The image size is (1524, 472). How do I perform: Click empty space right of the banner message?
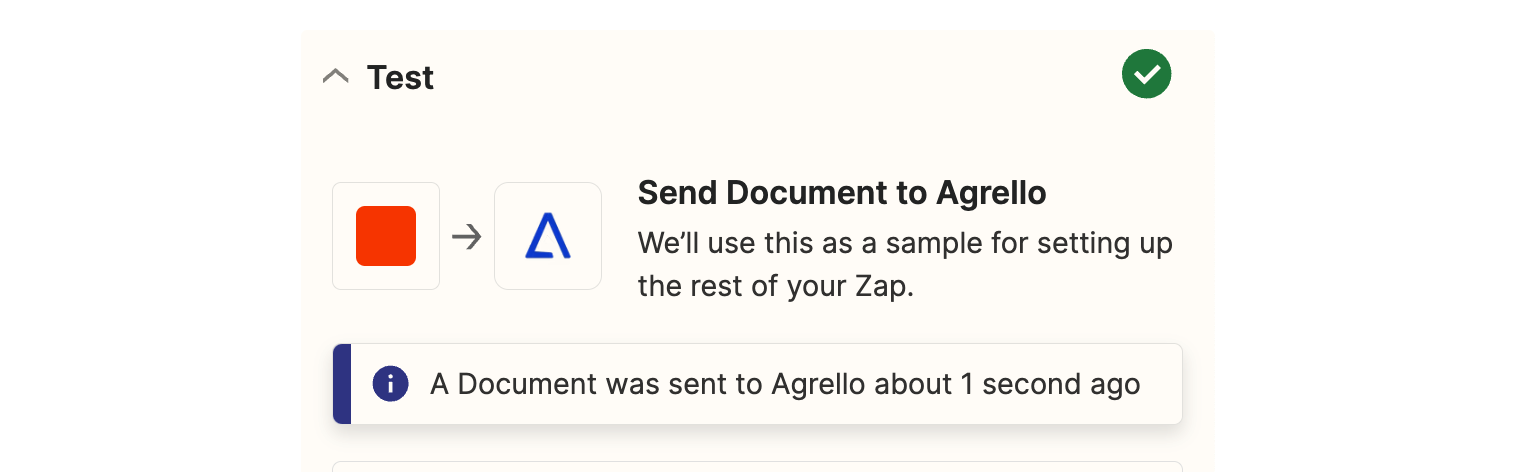[1160, 384]
